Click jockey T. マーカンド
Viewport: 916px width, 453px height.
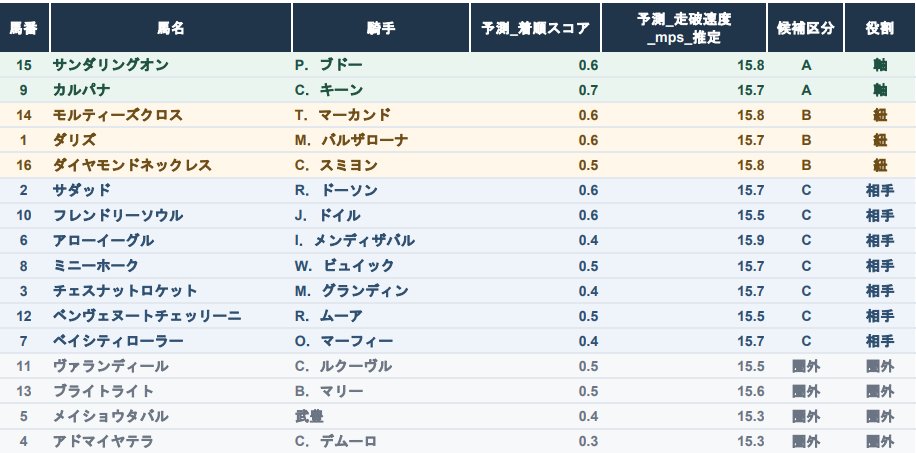[343, 115]
